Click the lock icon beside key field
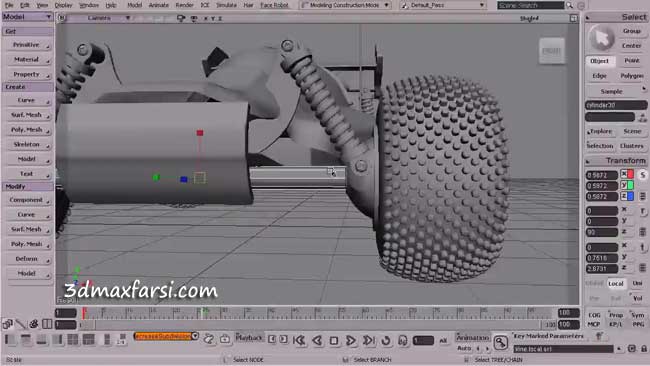 point(644,349)
